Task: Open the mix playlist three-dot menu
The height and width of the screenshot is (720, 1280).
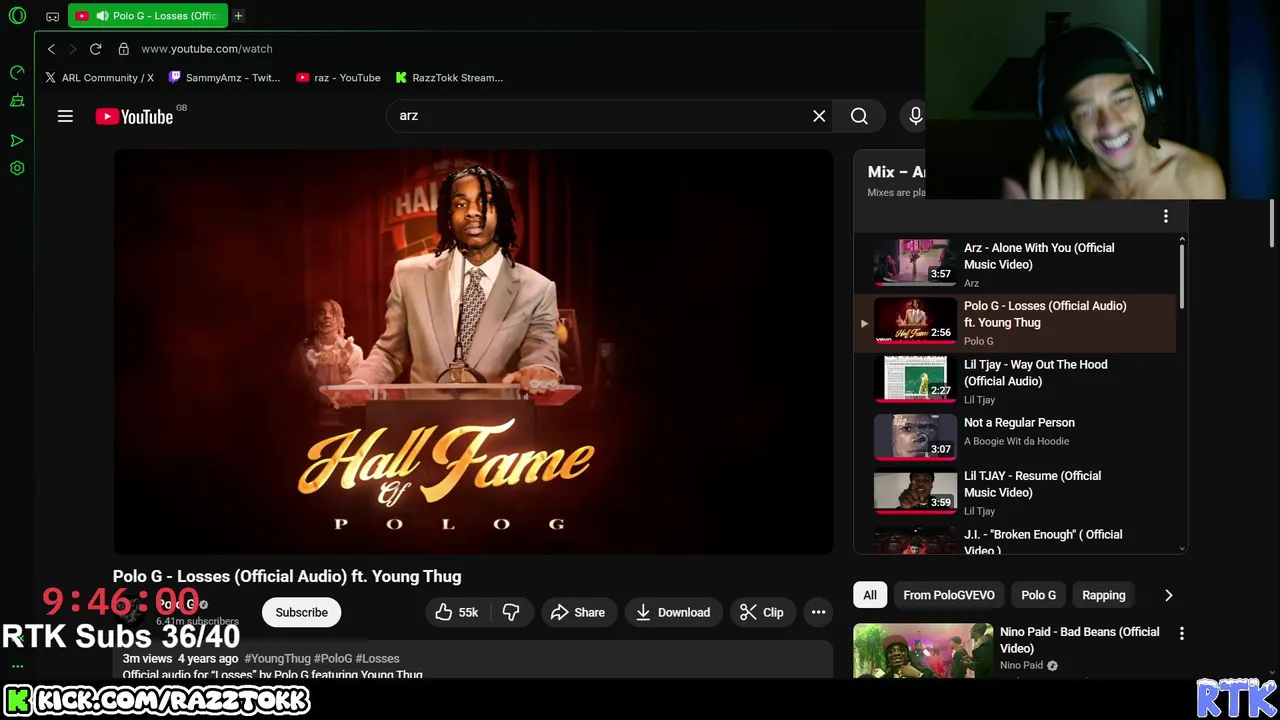Action: (1165, 216)
